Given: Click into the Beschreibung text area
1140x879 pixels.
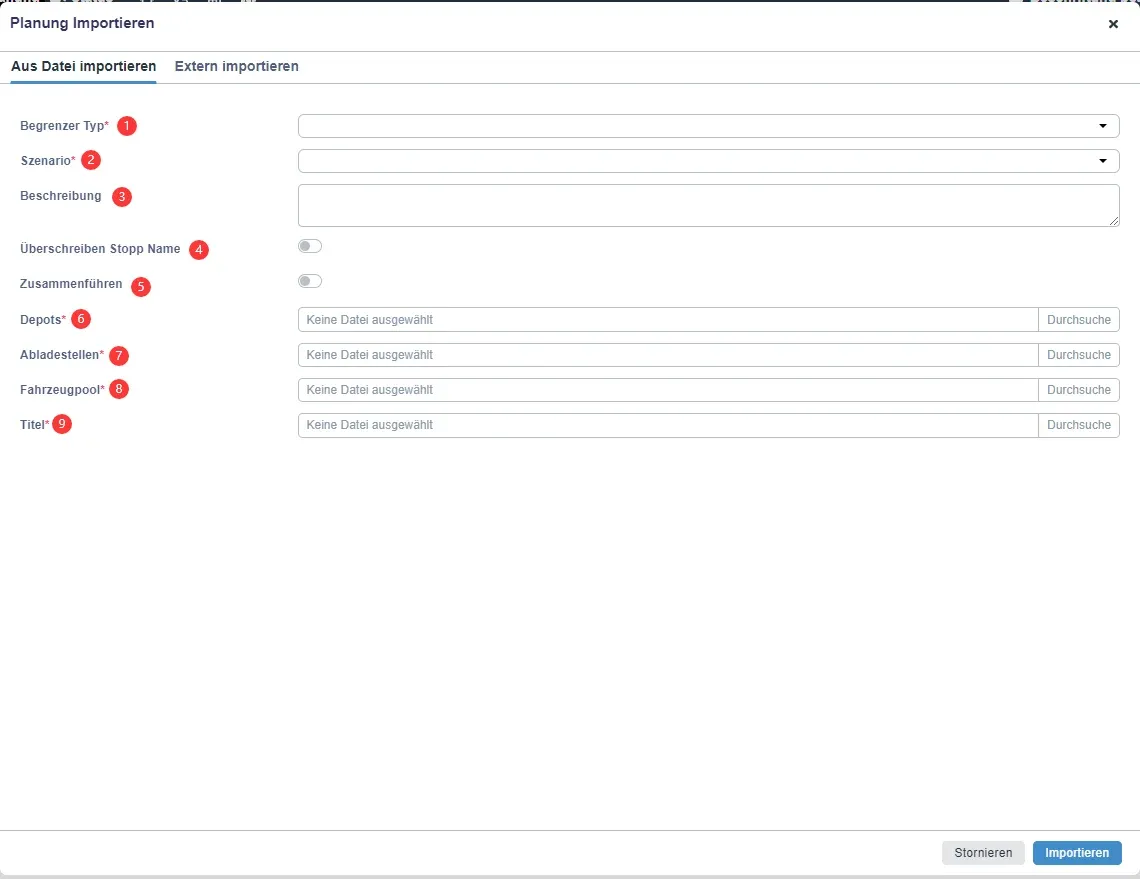Looking at the screenshot, I should (x=708, y=205).
